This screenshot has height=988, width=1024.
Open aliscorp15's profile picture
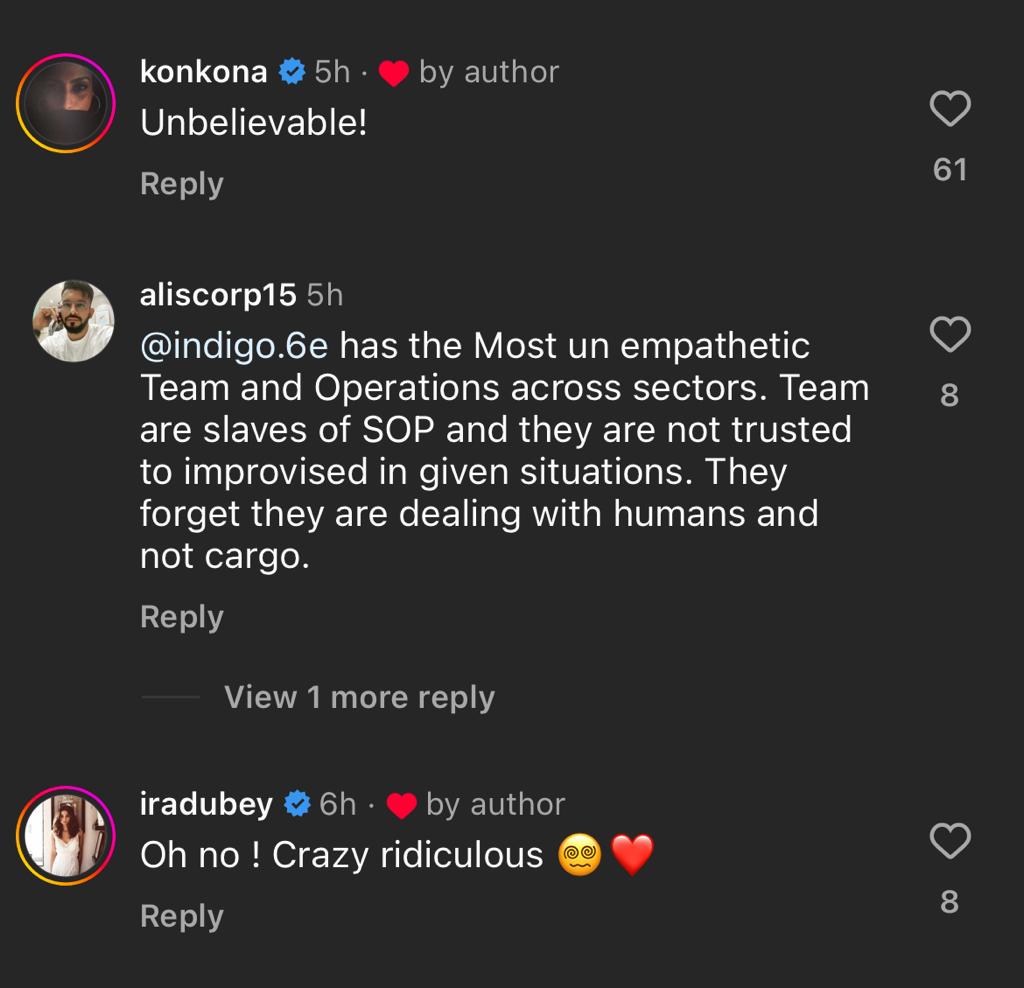tap(73, 320)
